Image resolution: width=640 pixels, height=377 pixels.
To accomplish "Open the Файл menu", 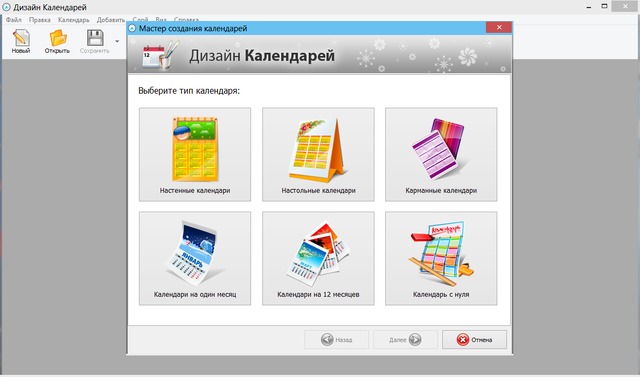I will [14, 20].
